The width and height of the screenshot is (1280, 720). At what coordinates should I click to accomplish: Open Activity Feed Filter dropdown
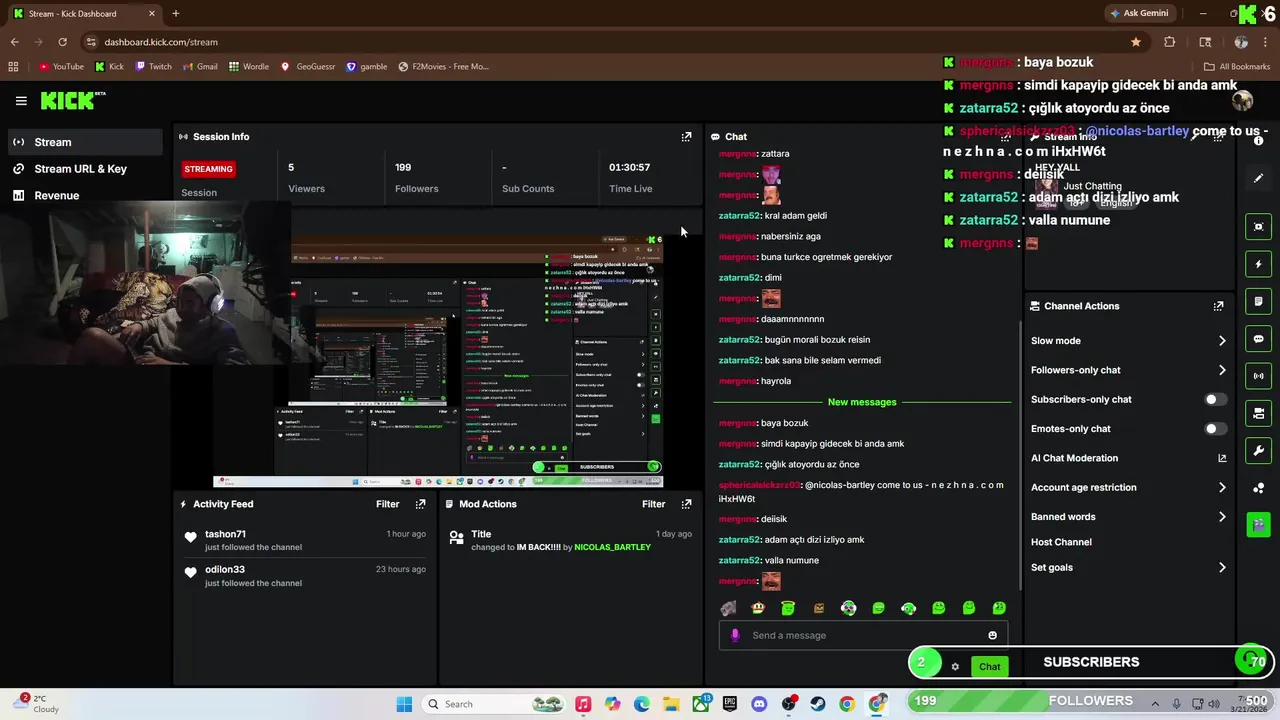click(387, 504)
